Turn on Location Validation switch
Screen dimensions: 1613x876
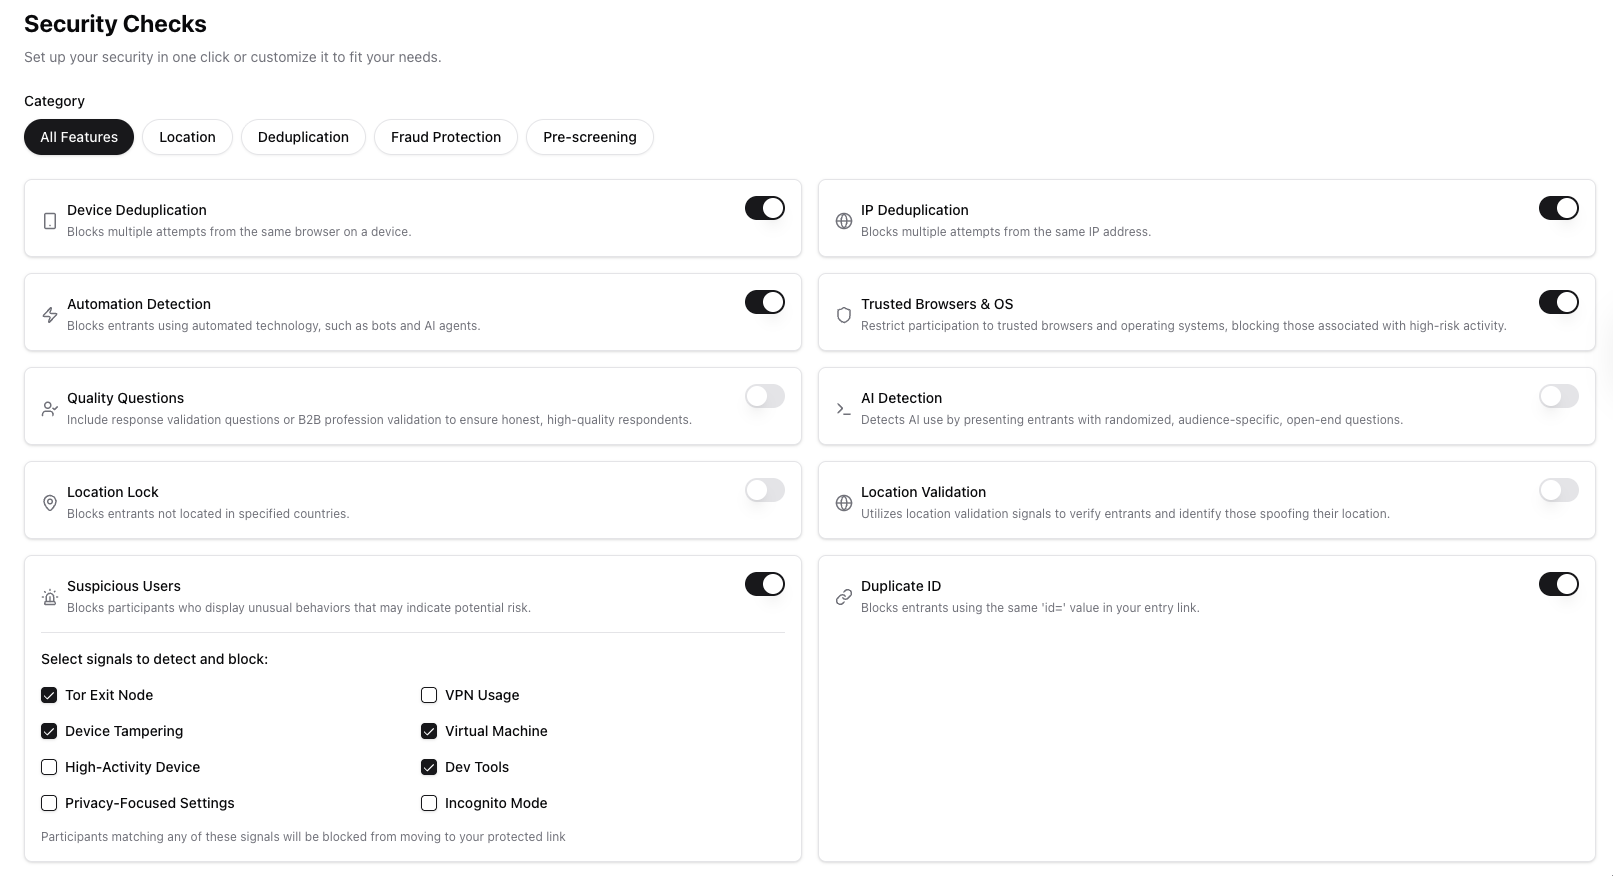click(x=1559, y=490)
